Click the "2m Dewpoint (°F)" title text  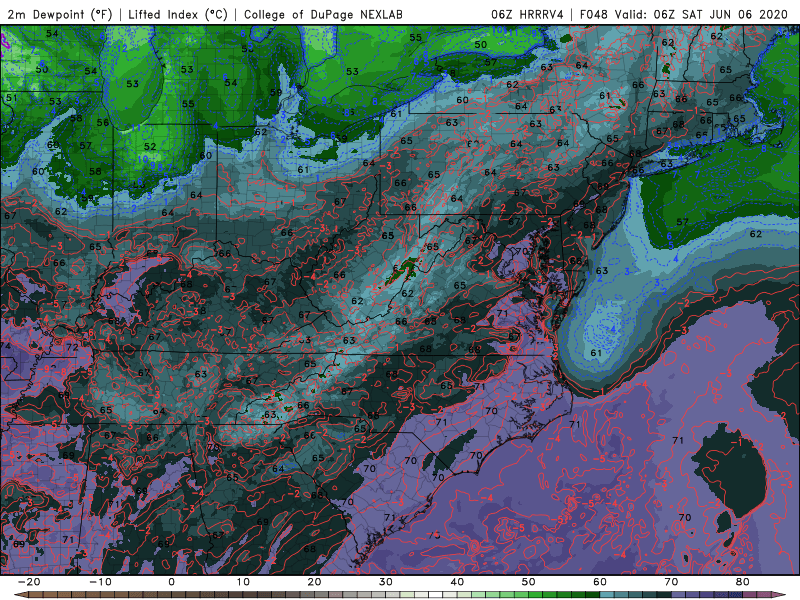pyautogui.click(x=59, y=15)
